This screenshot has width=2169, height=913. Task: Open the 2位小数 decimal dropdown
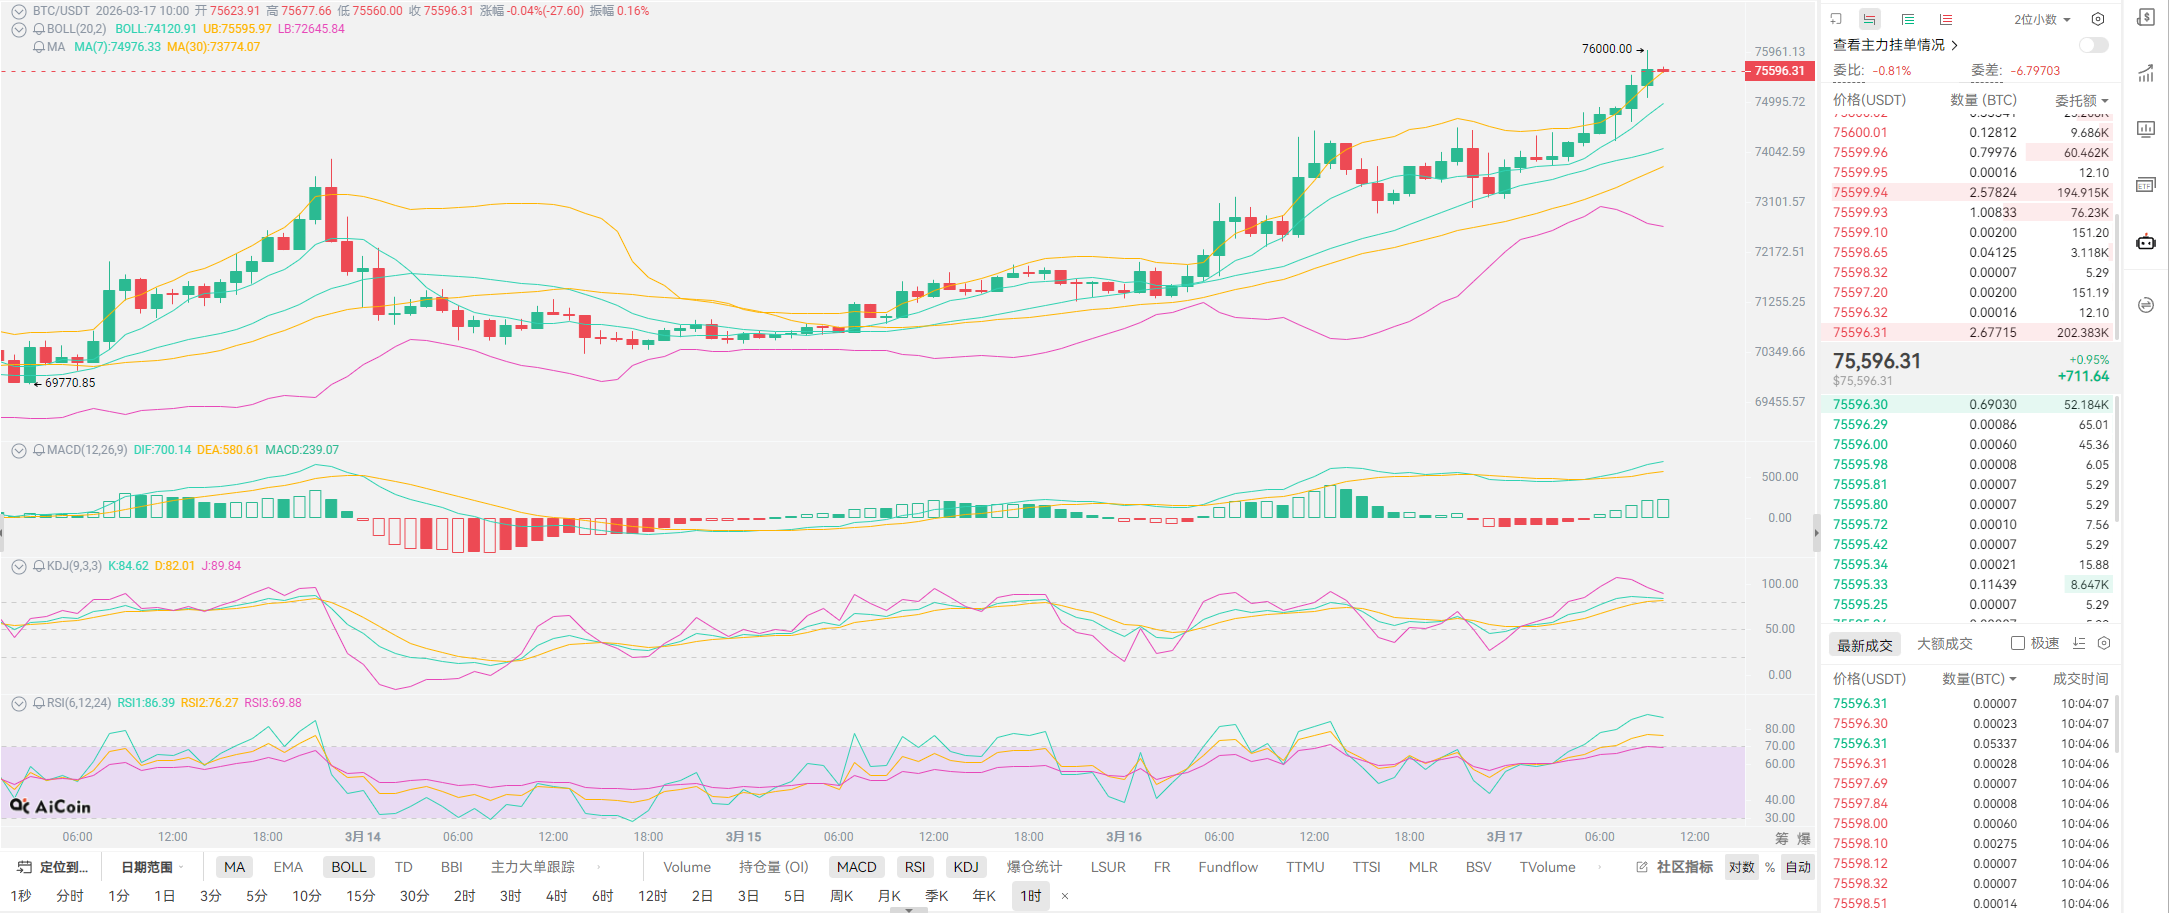tap(2042, 19)
